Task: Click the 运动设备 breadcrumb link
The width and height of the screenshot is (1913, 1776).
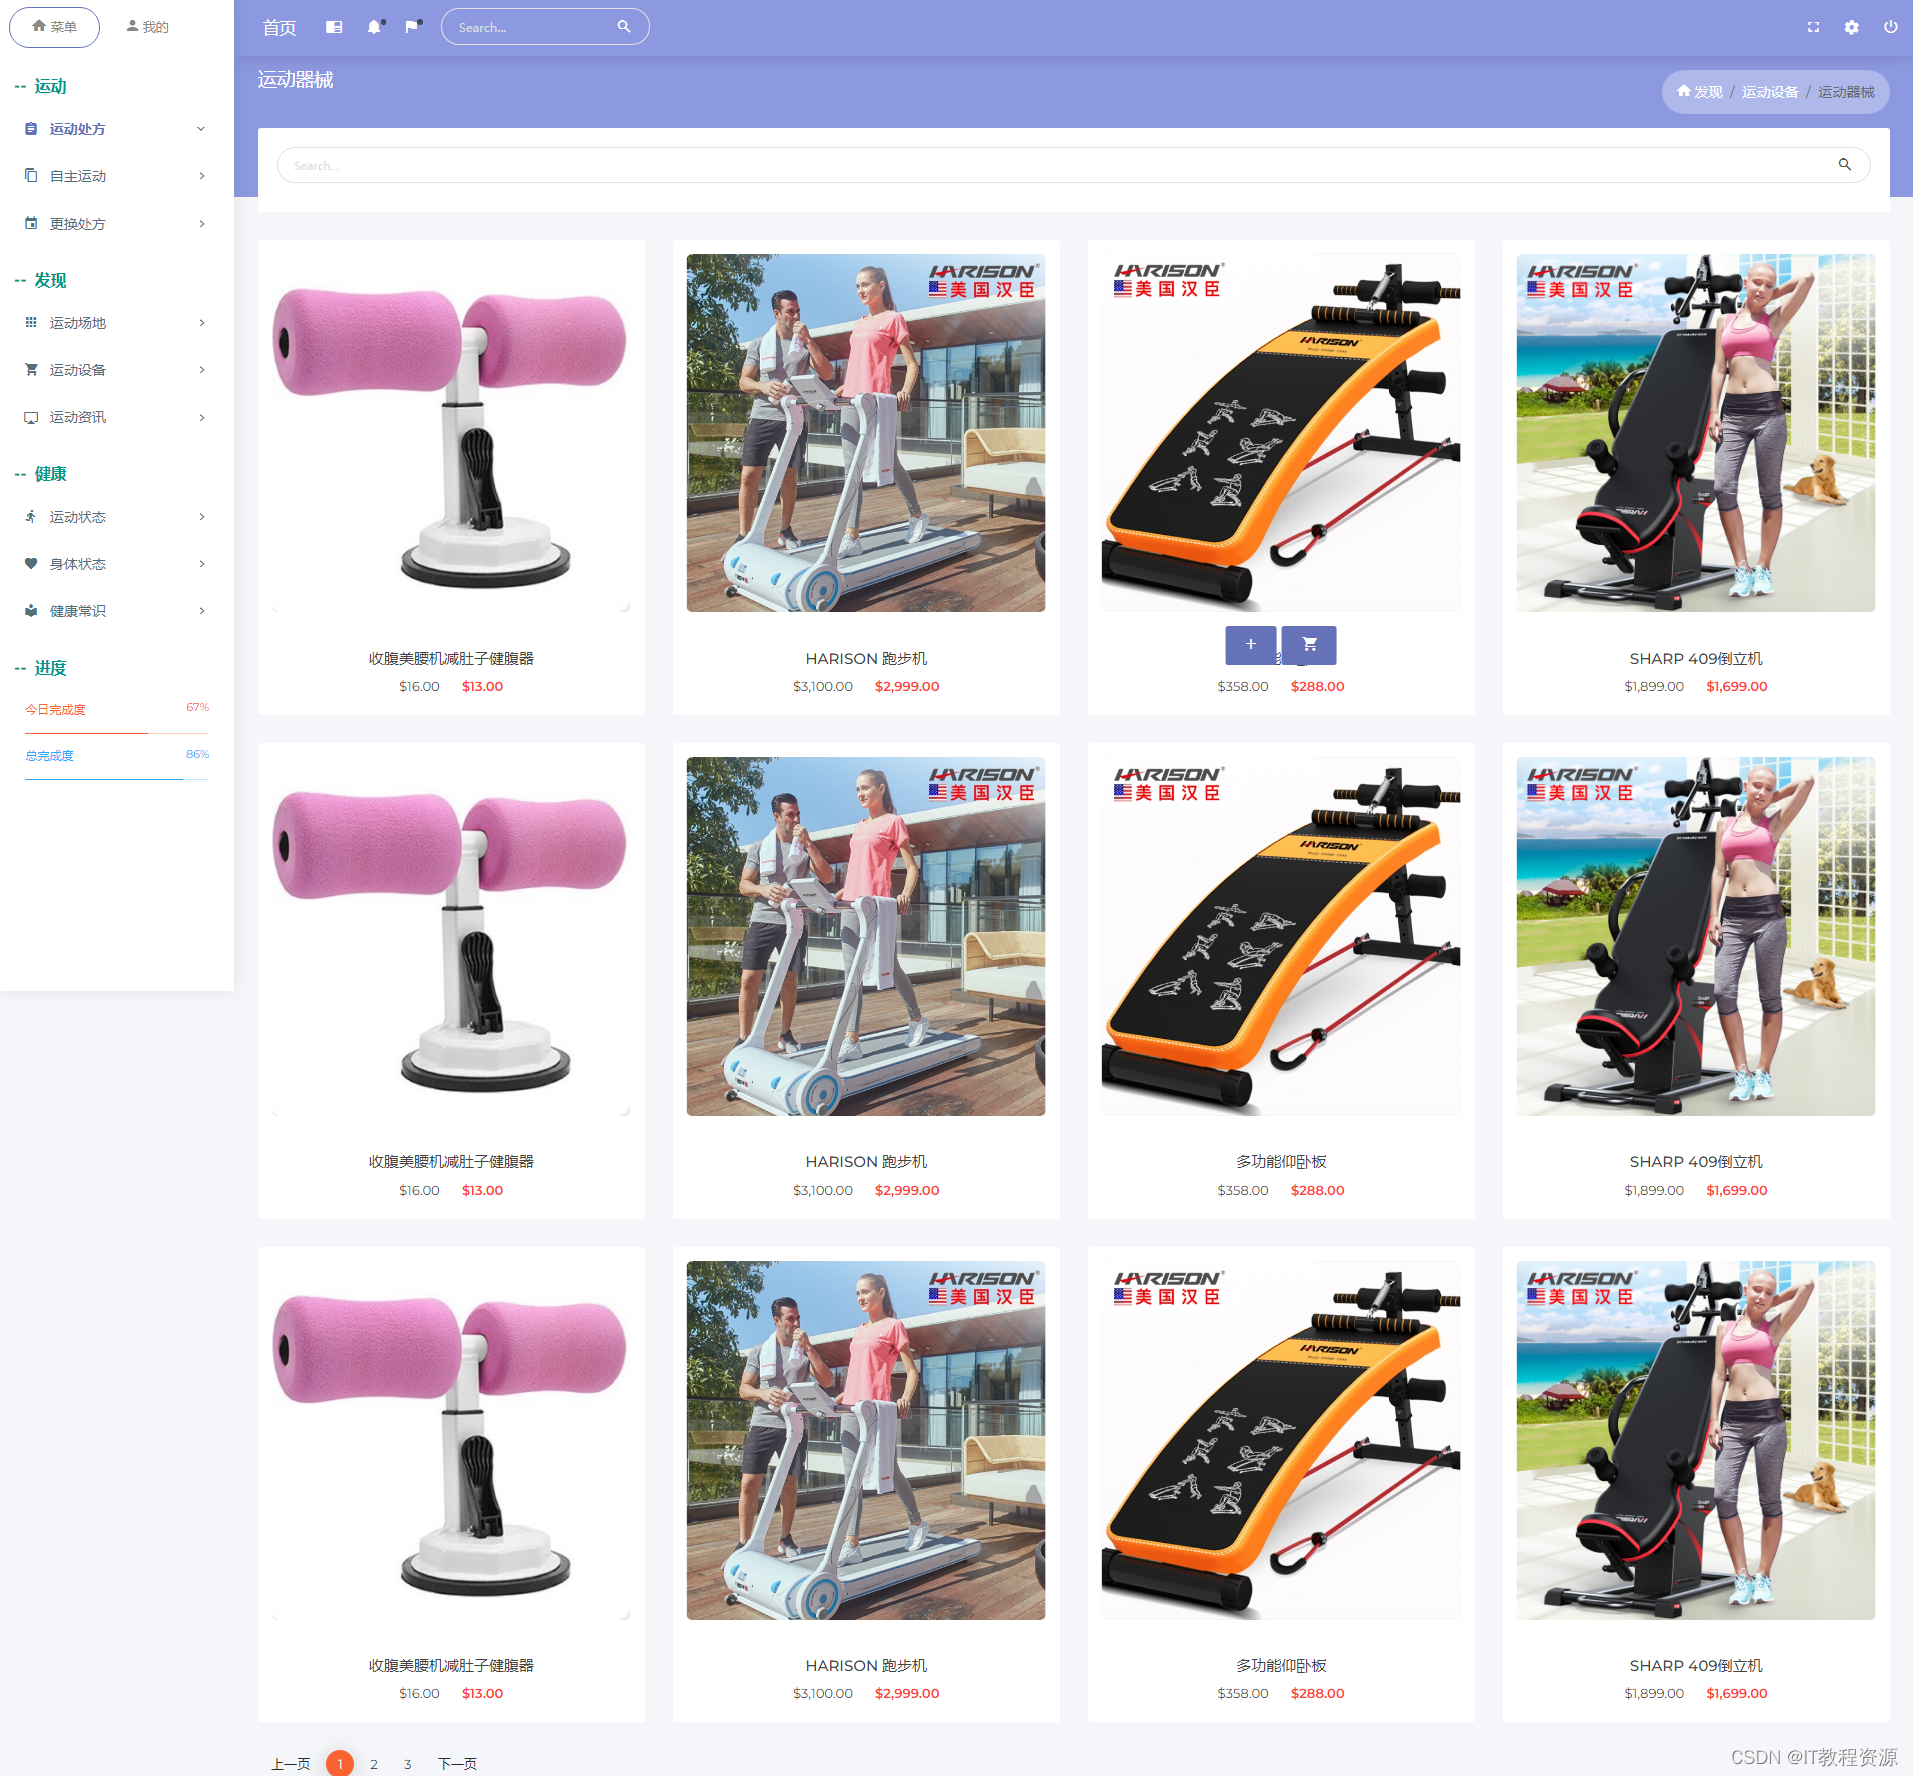Action: pyautogui.click(x=1769, y=92)
